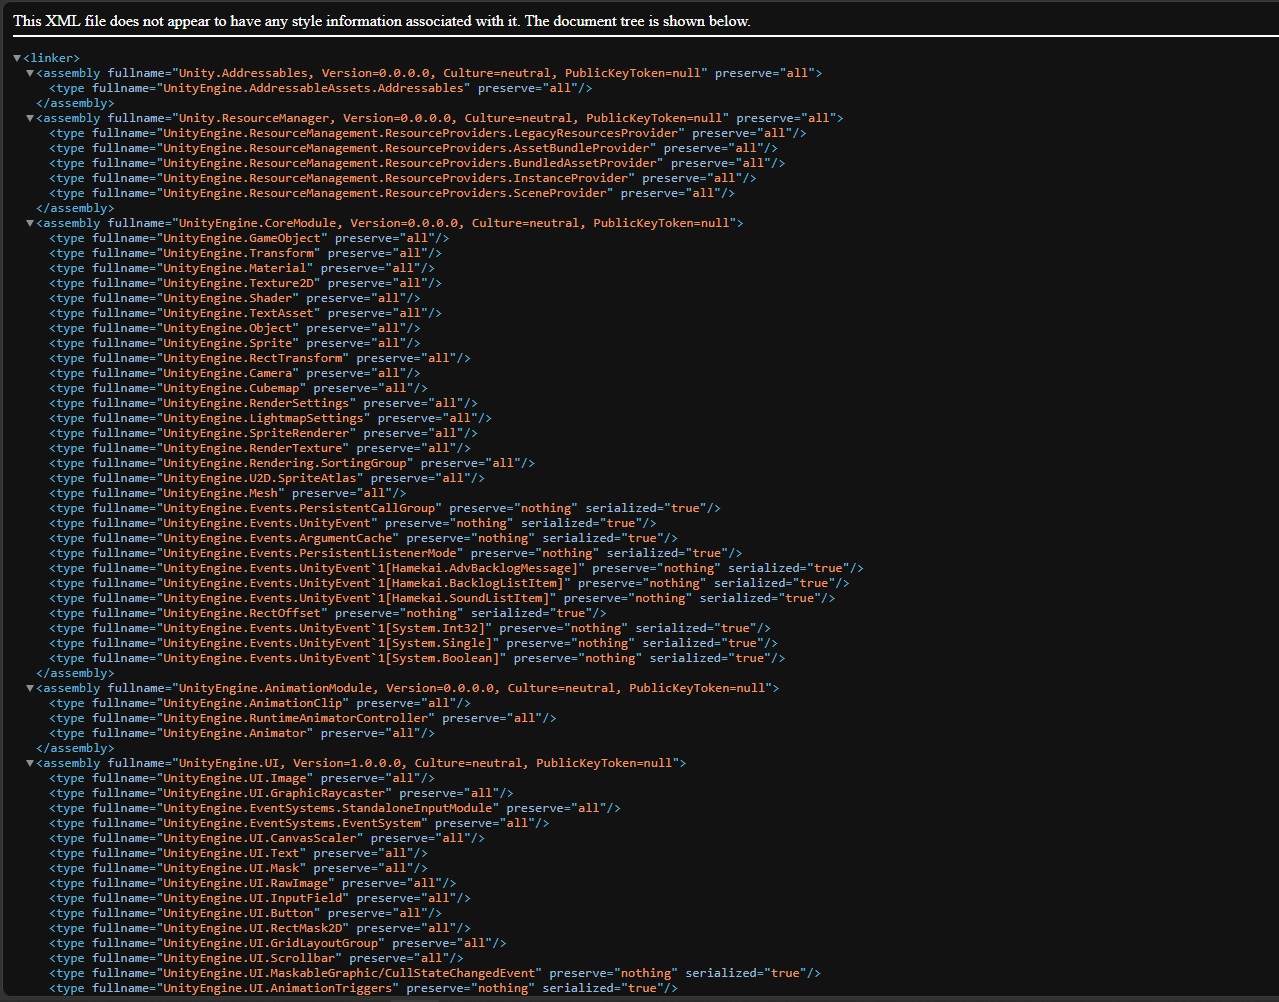Collapse the UnityEngine.CoreModule assembly node

click(x=30, y=223)
